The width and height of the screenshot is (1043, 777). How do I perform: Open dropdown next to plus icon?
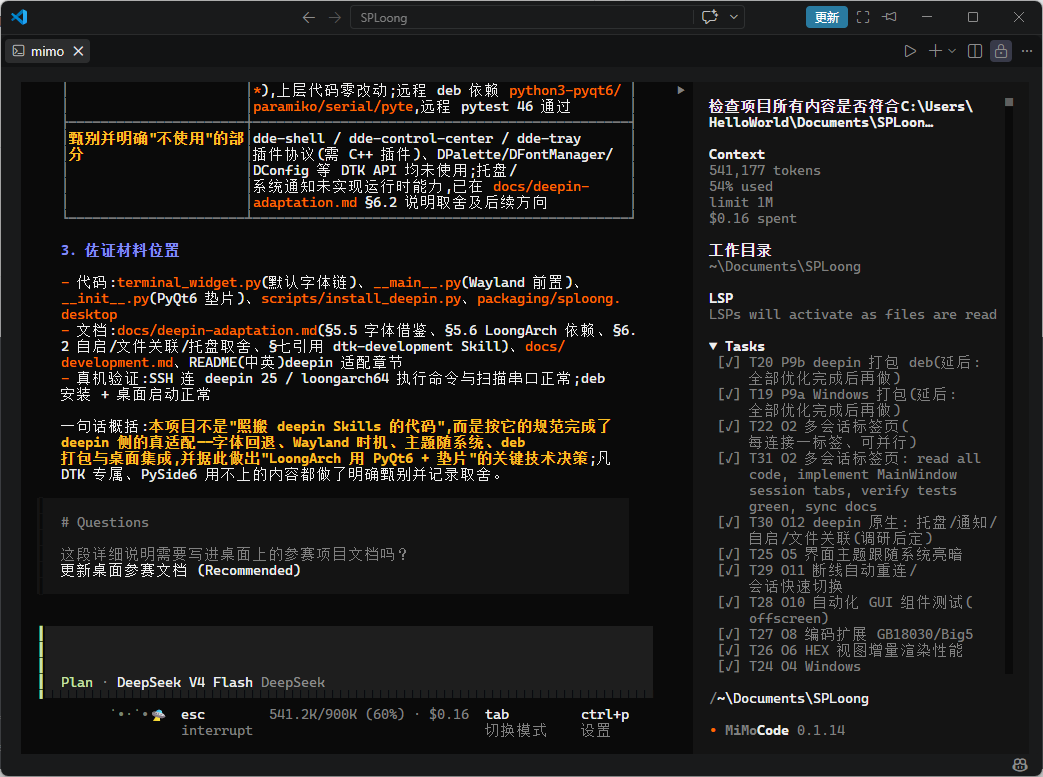tap(952, 51)
